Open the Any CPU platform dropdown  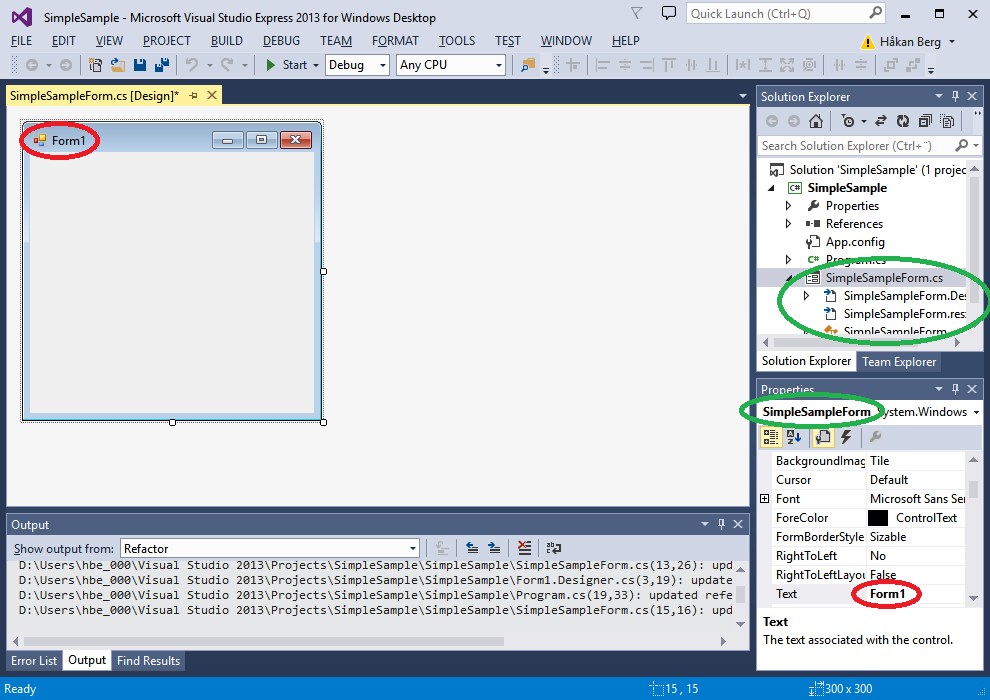(x=498, y=65)
